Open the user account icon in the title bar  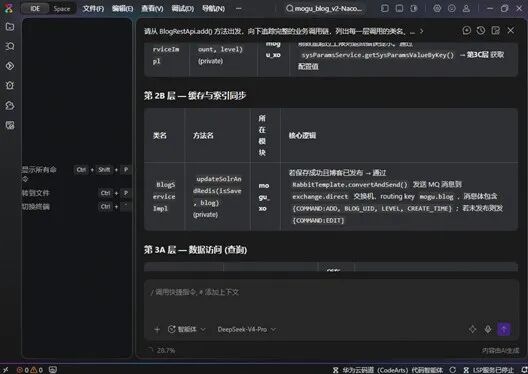click(x=466, y=8)
